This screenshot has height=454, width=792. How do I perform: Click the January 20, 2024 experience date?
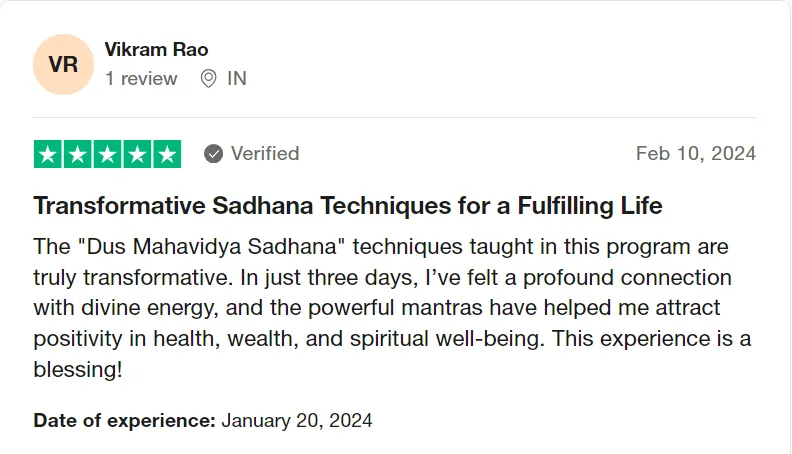click(x=297, y=420)
